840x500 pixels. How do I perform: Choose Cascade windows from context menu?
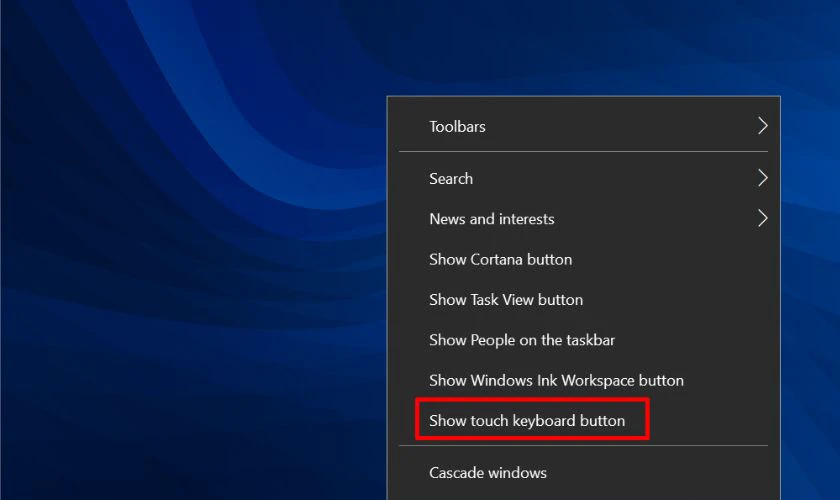point(583,473)
